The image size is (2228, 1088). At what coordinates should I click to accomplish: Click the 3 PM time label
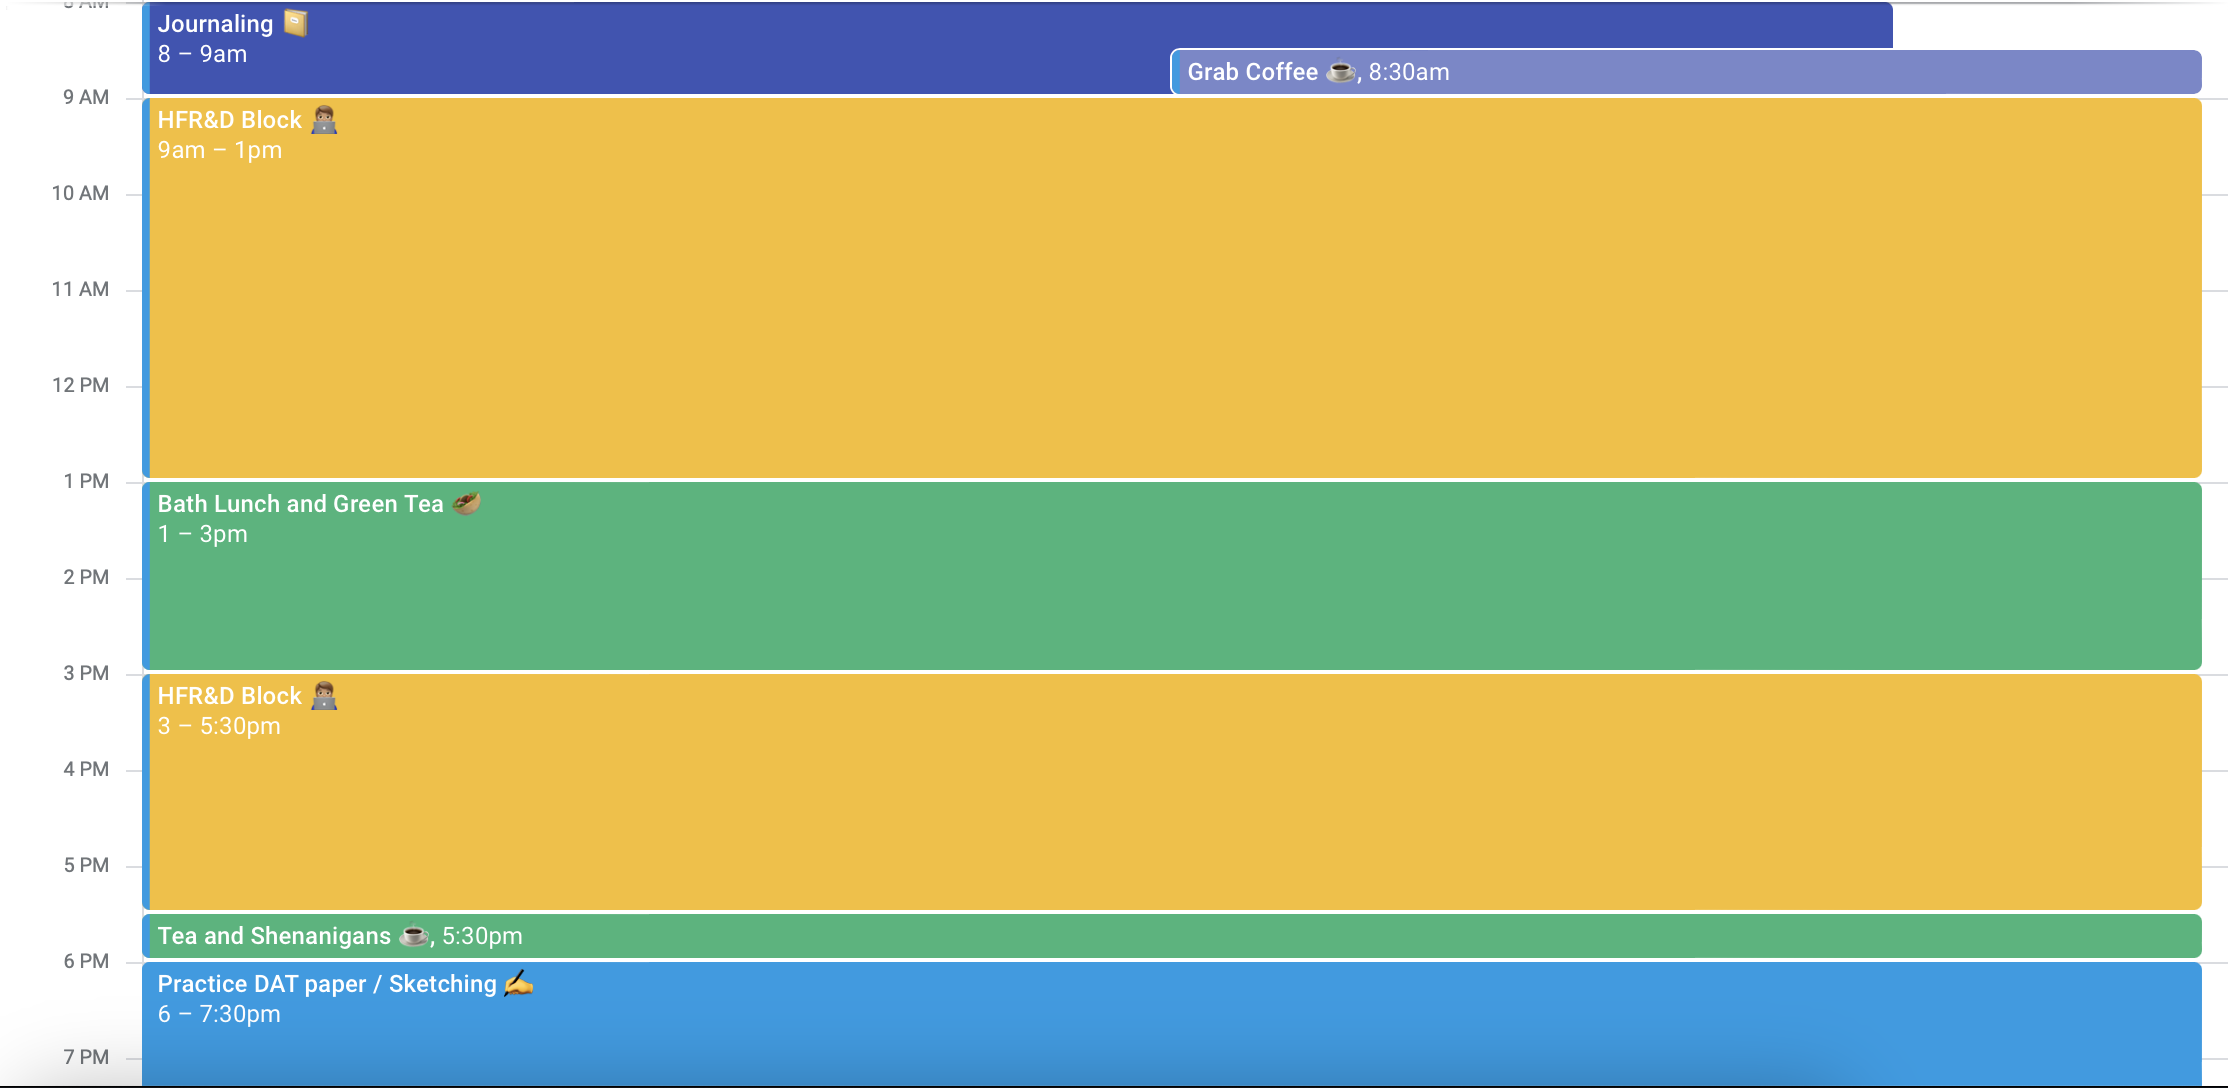pos(86,673)
